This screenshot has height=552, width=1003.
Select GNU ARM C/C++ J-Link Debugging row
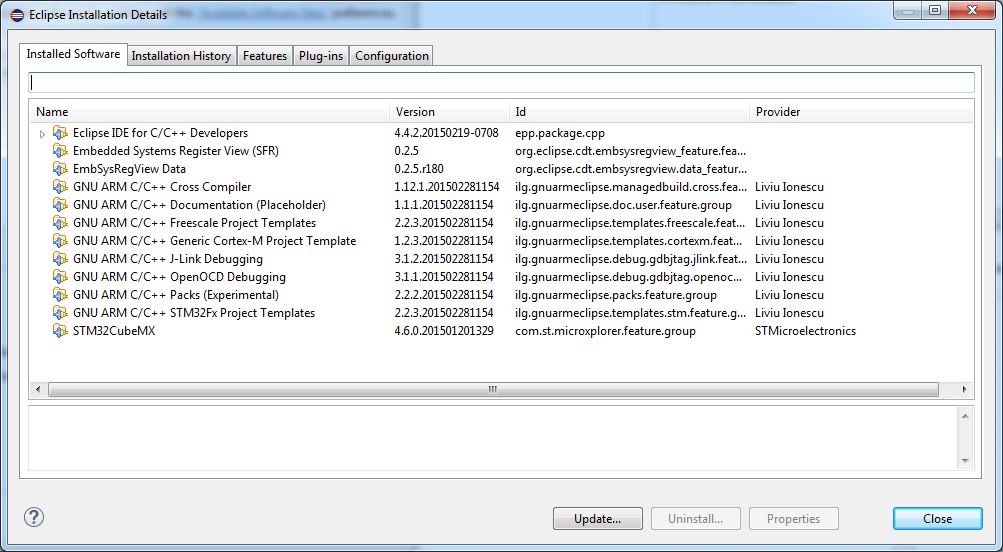click(x=502, y=259)
